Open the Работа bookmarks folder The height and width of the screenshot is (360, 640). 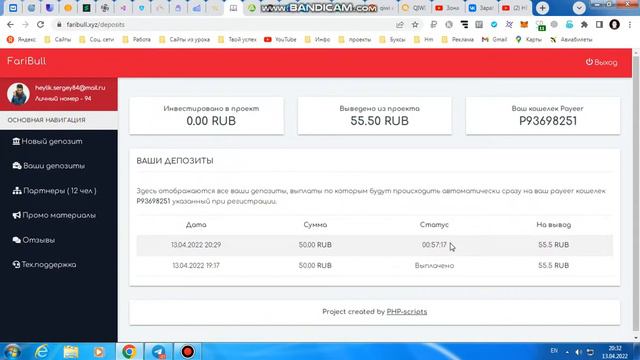137,40
